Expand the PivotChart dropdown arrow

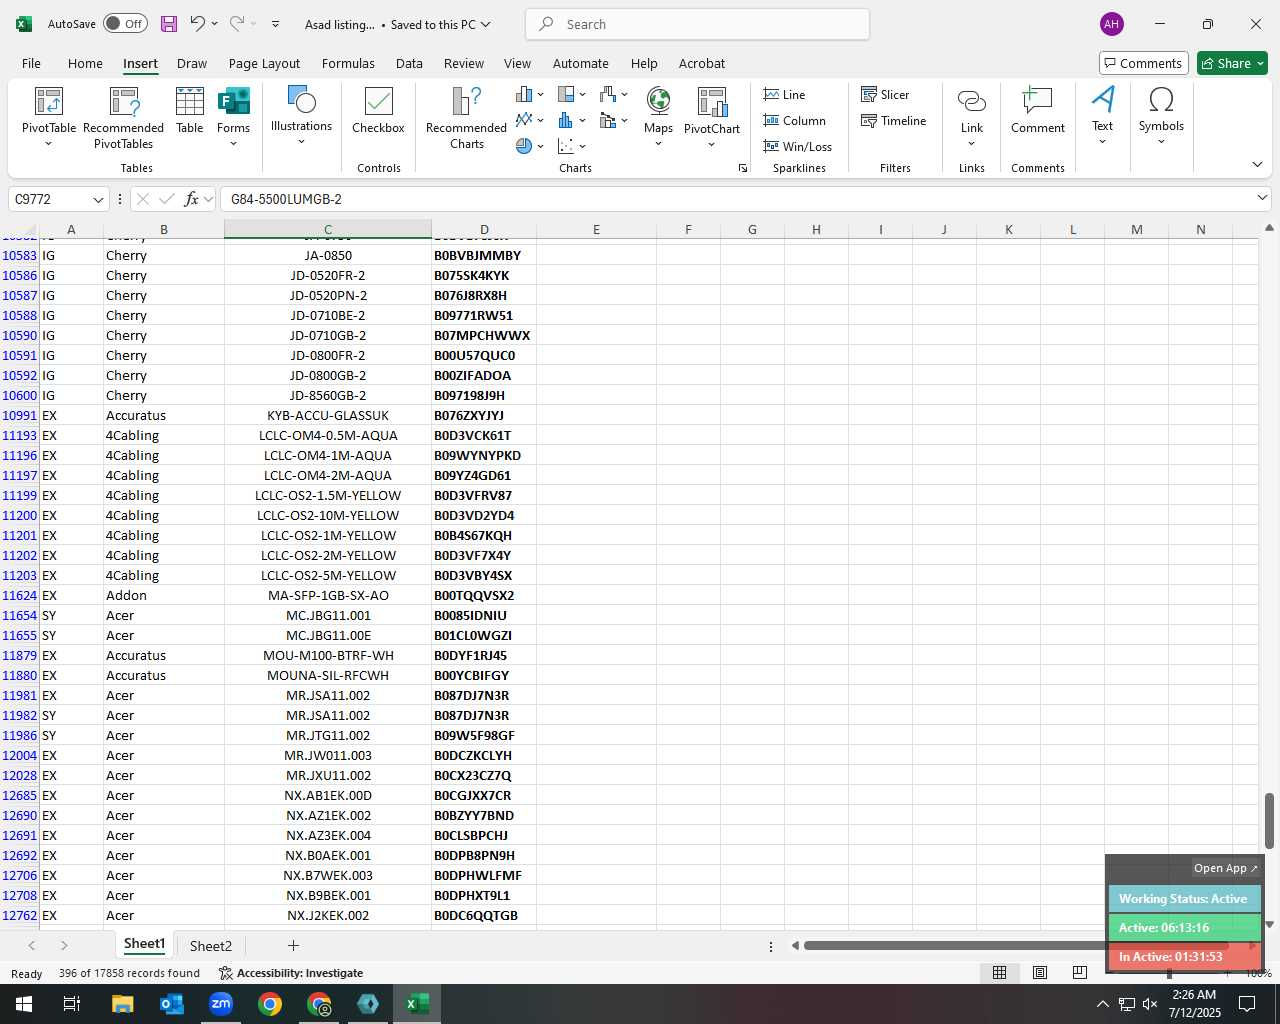(712, 144)
